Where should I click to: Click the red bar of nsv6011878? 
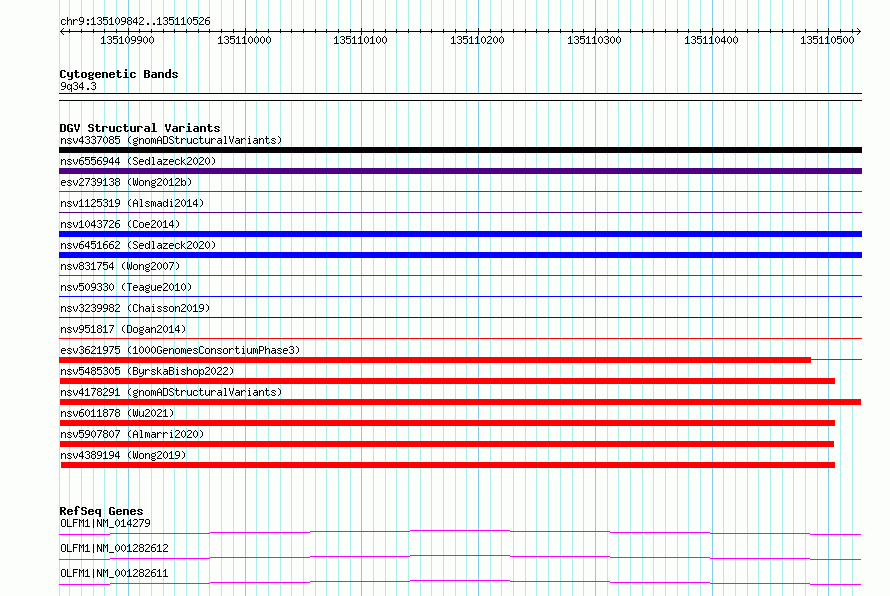447,423
